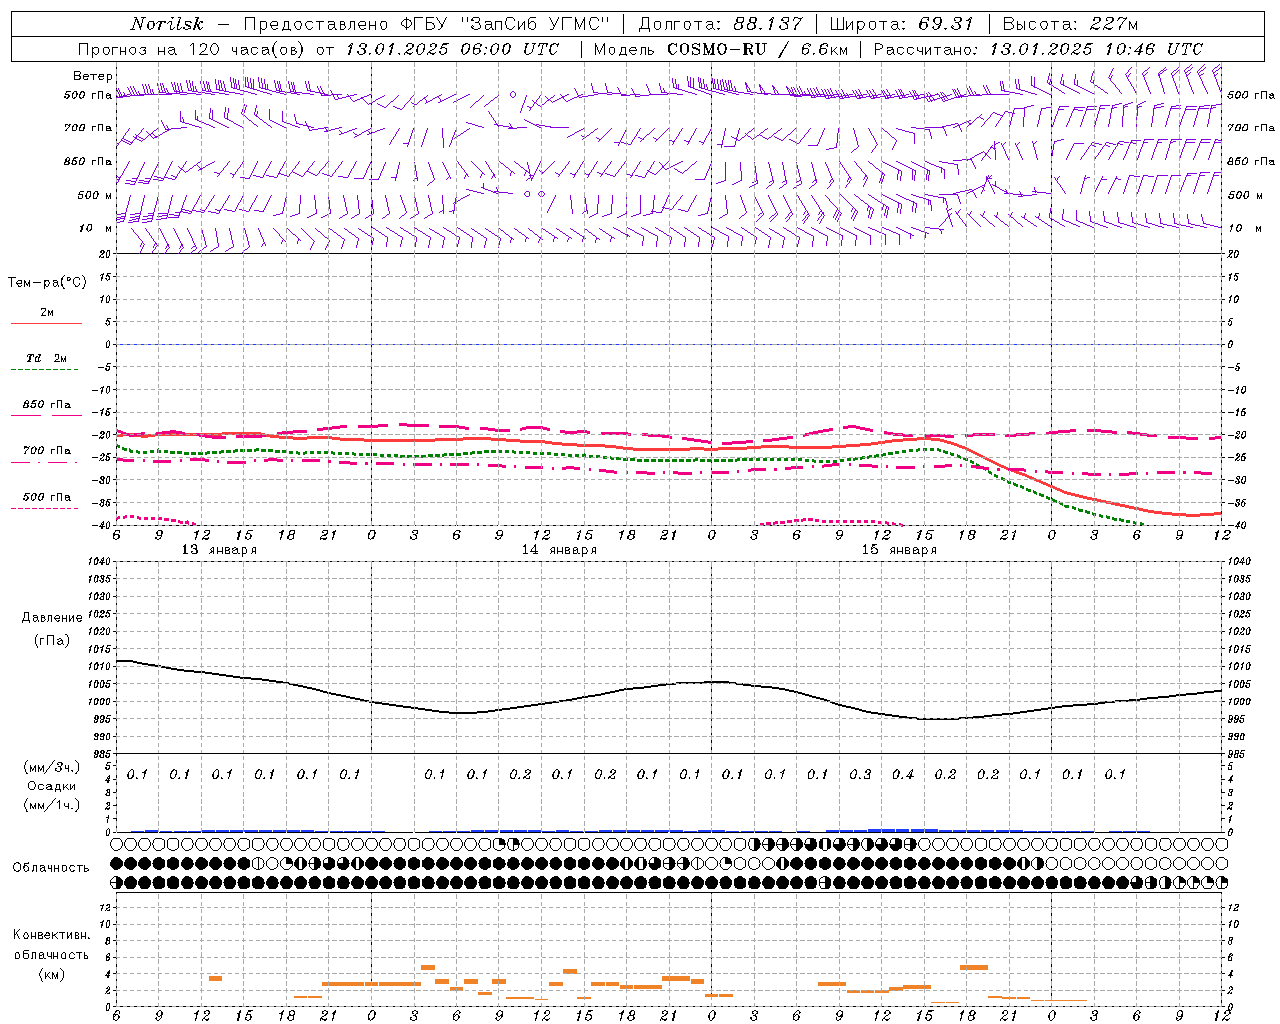This screenshot has width=1280, height=1024.
Task: Click the "Модель COSMO-RU / 6.6км" text
Action: 721,49
